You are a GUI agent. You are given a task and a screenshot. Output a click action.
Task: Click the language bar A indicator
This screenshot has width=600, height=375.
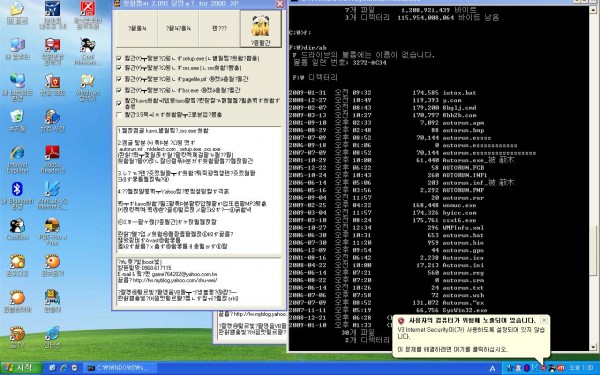click(x=492, y=368)
